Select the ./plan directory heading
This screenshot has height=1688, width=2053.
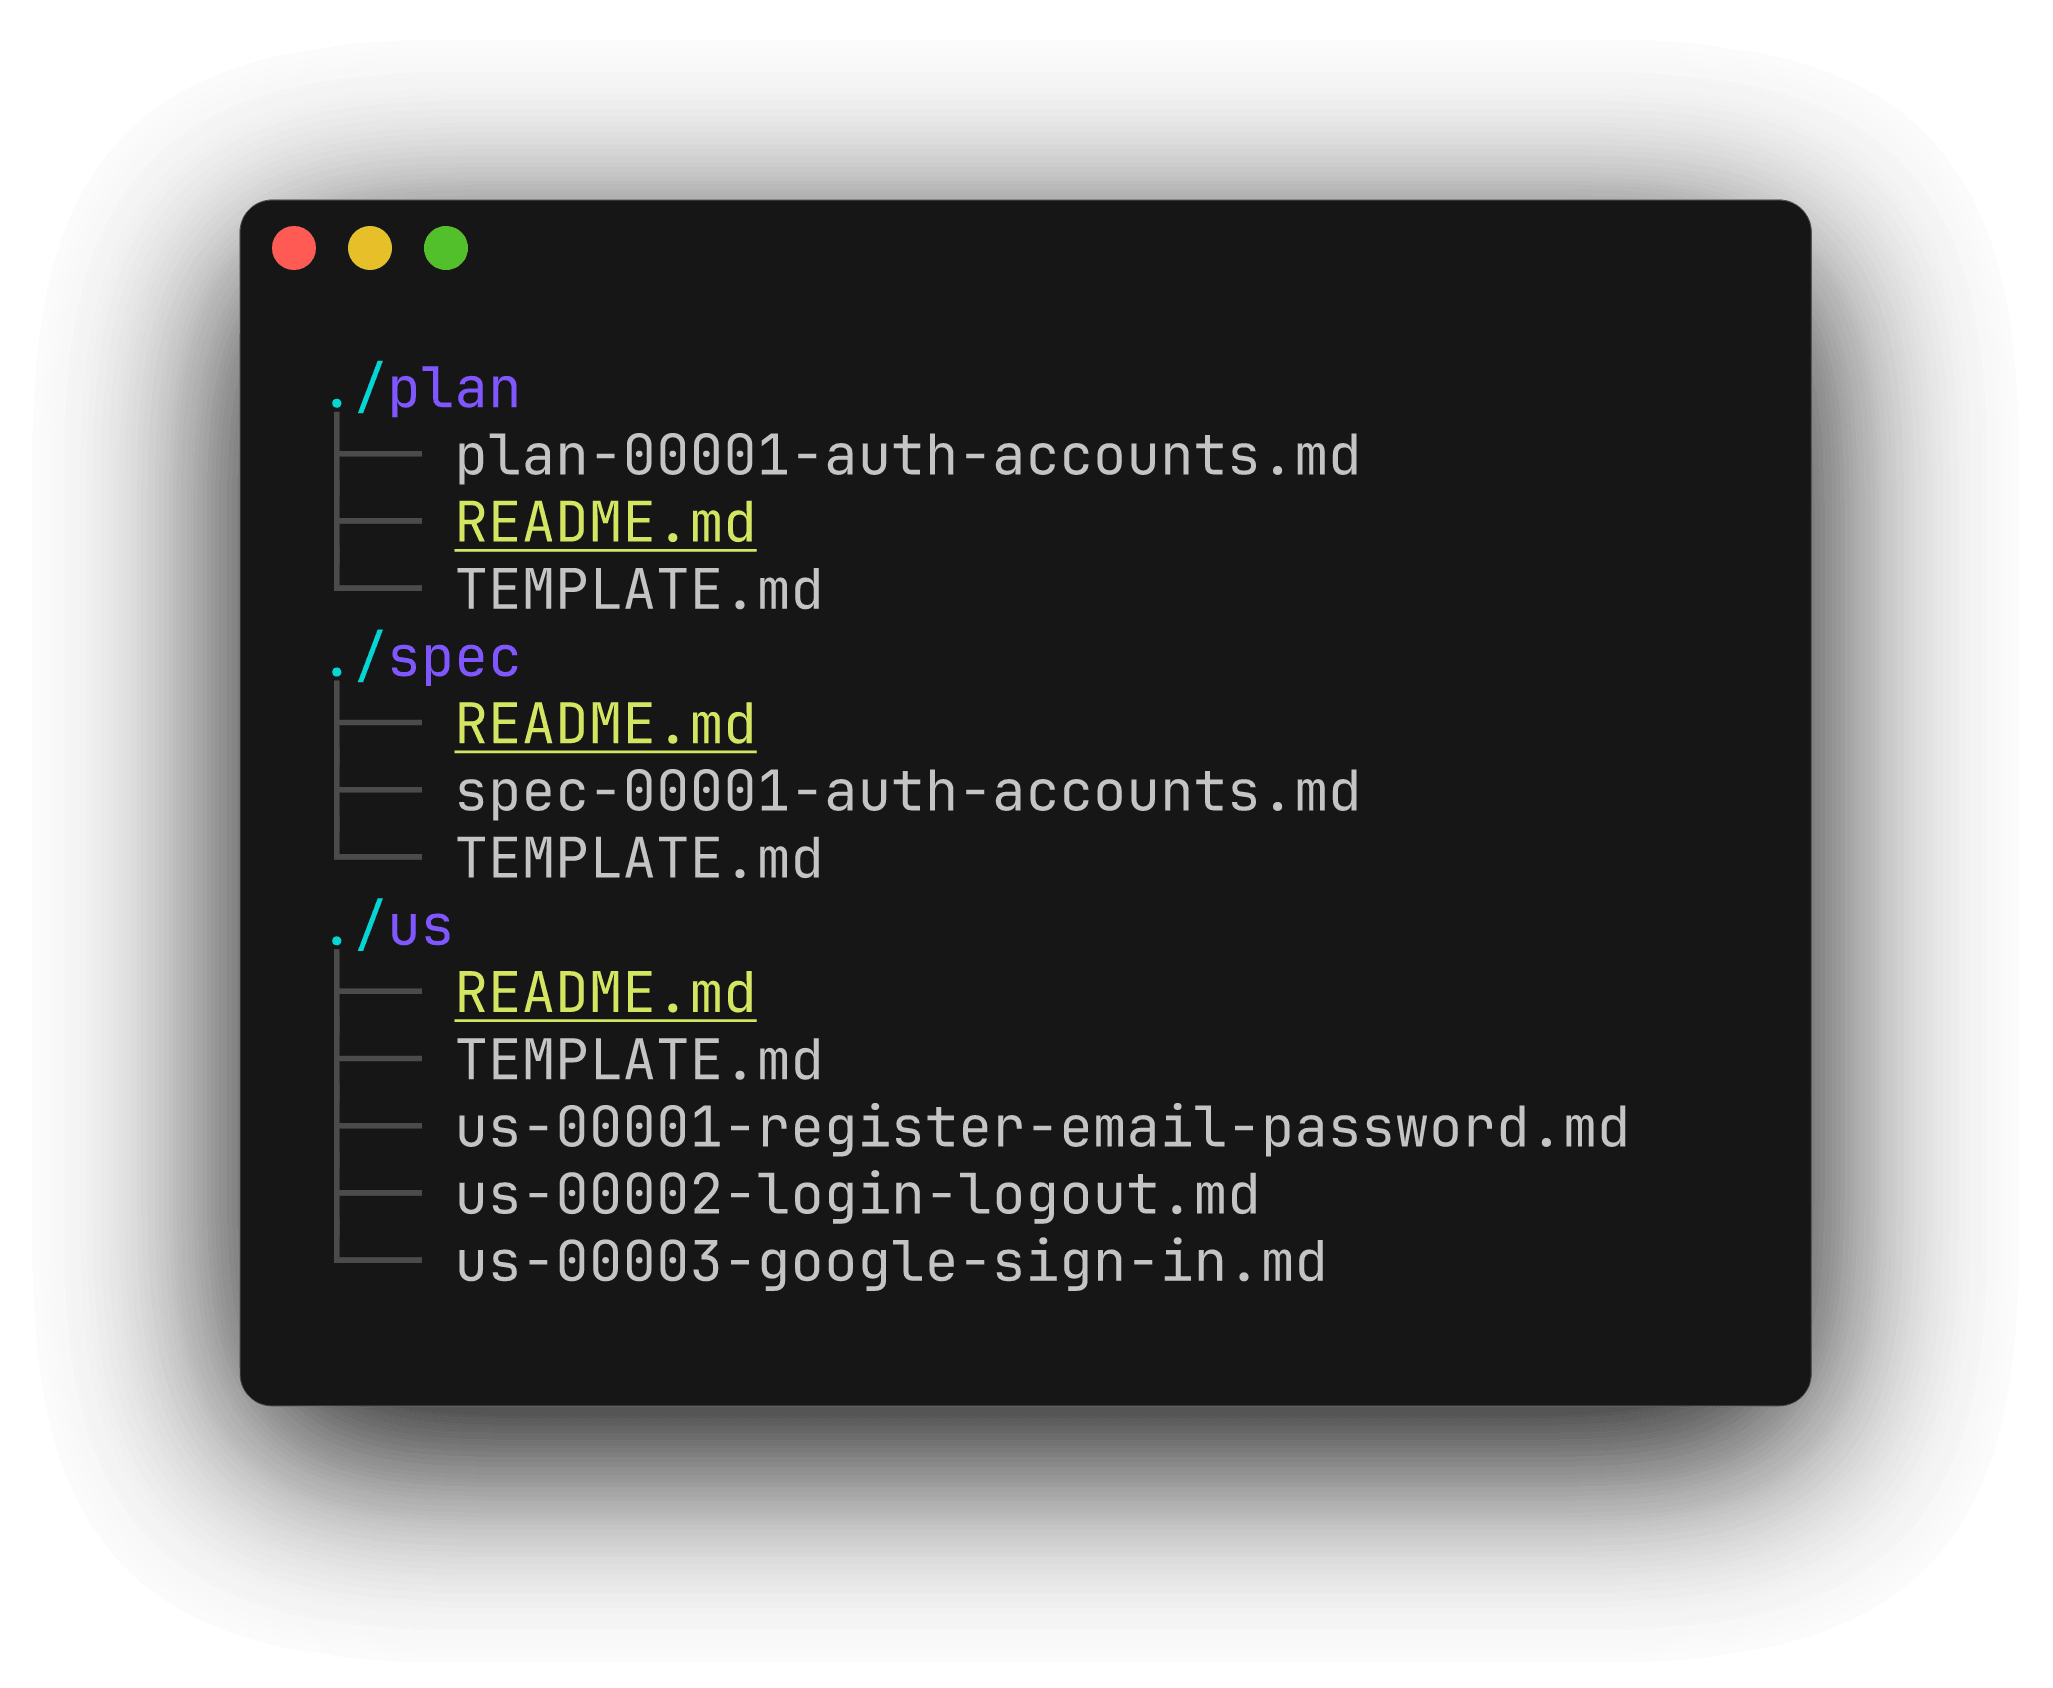tap(425, 388)
